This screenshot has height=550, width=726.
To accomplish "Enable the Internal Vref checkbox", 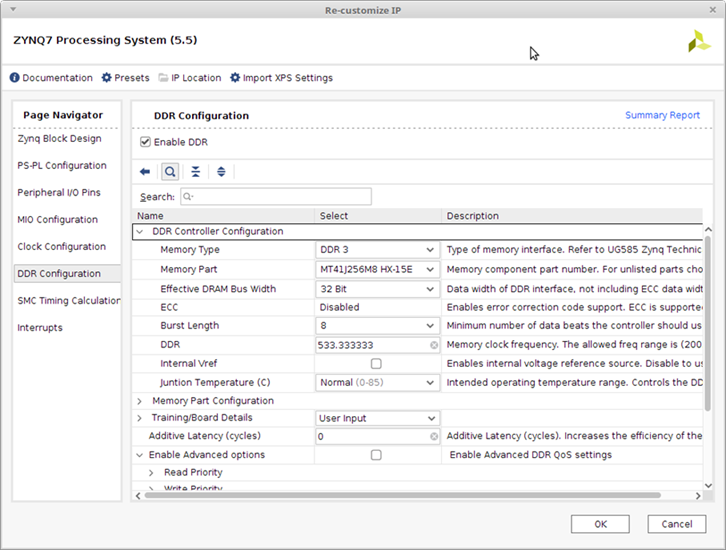I will pos(376,364).
